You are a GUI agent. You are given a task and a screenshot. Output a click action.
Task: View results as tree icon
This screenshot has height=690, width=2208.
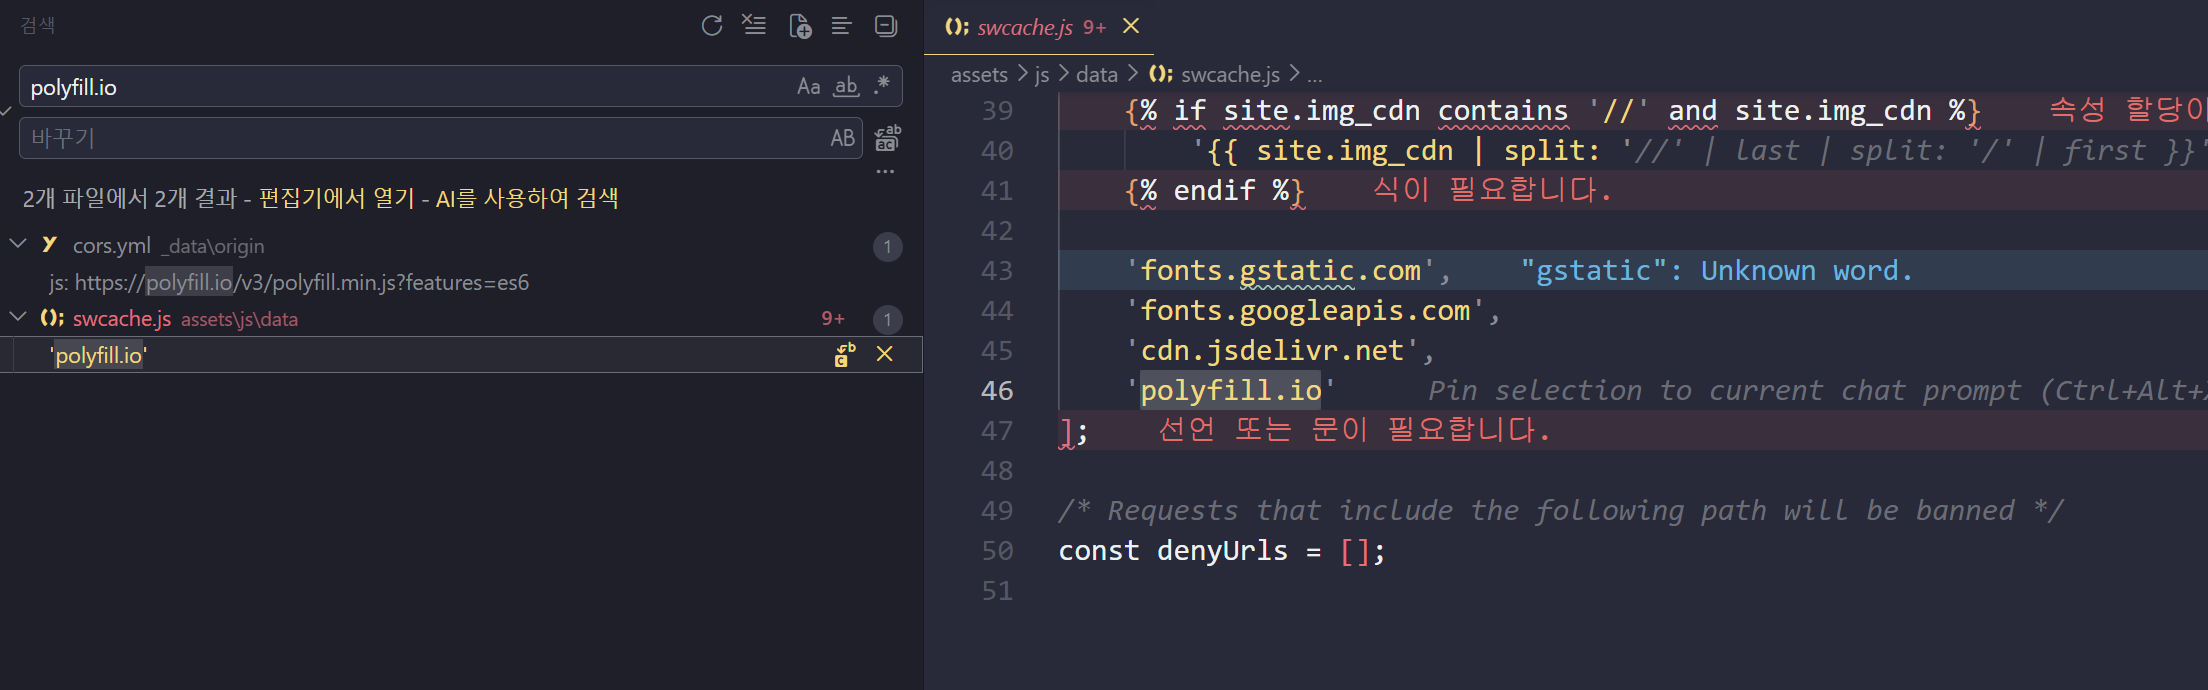(842, 25)
